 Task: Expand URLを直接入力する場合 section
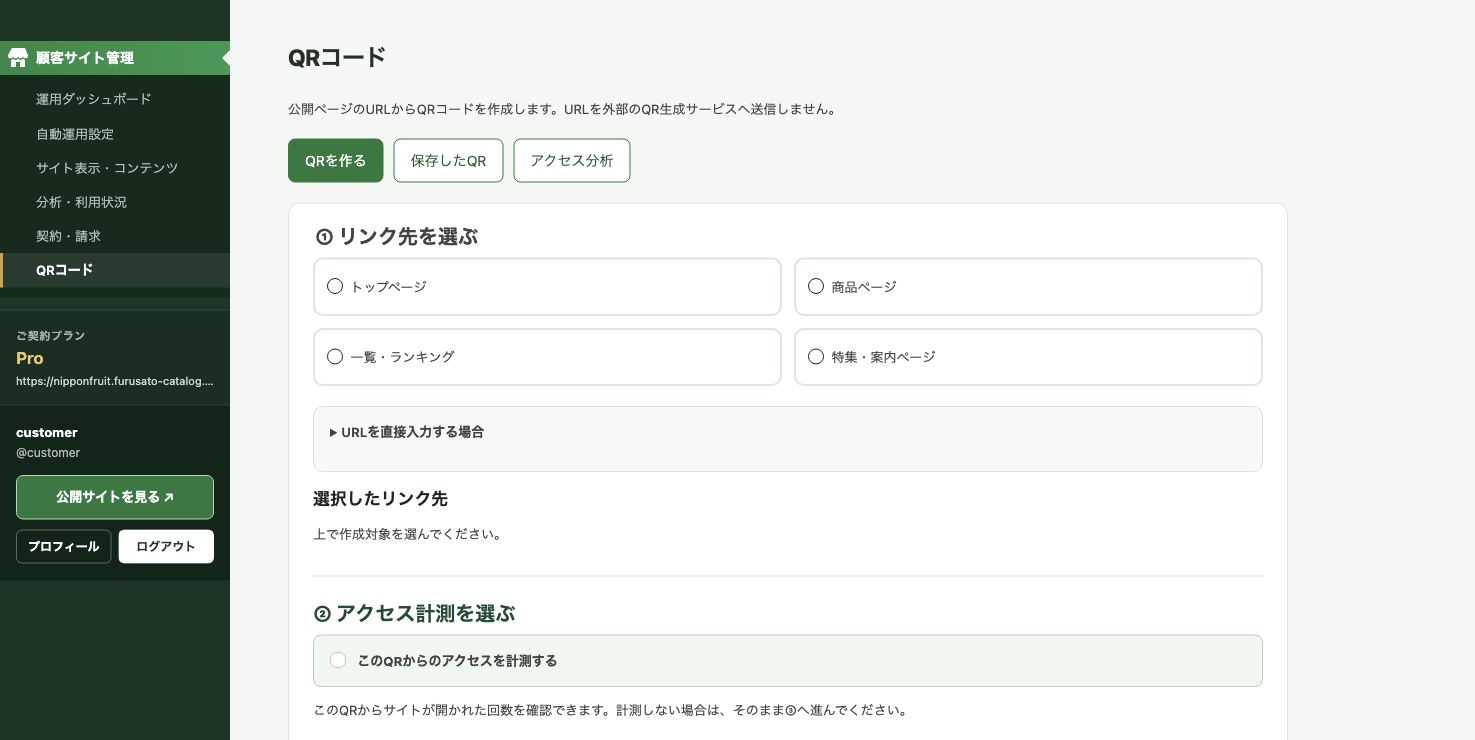pyautogui.click(x=407, y=432)
